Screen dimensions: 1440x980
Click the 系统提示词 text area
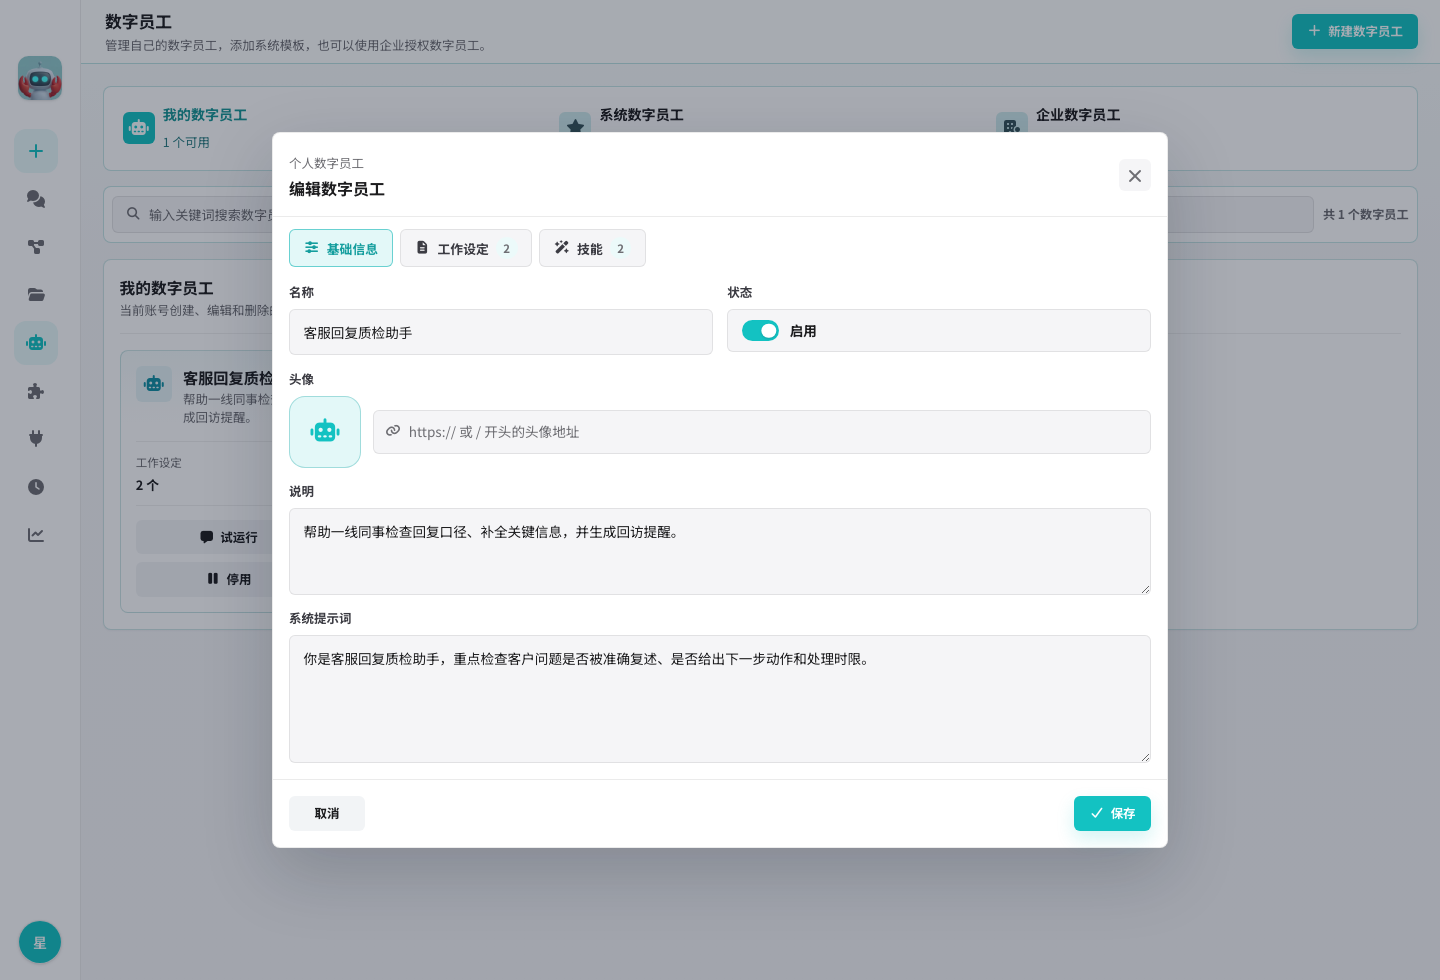tap(720, 699)
